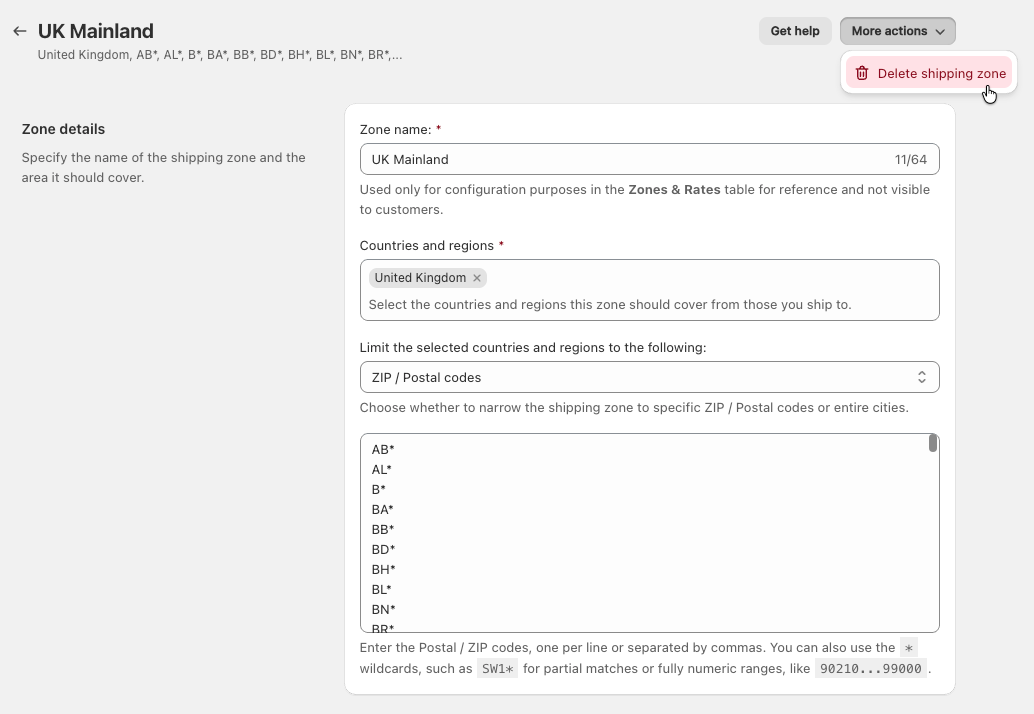Viewport: 1034px width, 714px height.
Task: Click the trash icon beside Delete shipping zone
Action: click(862, 73)
